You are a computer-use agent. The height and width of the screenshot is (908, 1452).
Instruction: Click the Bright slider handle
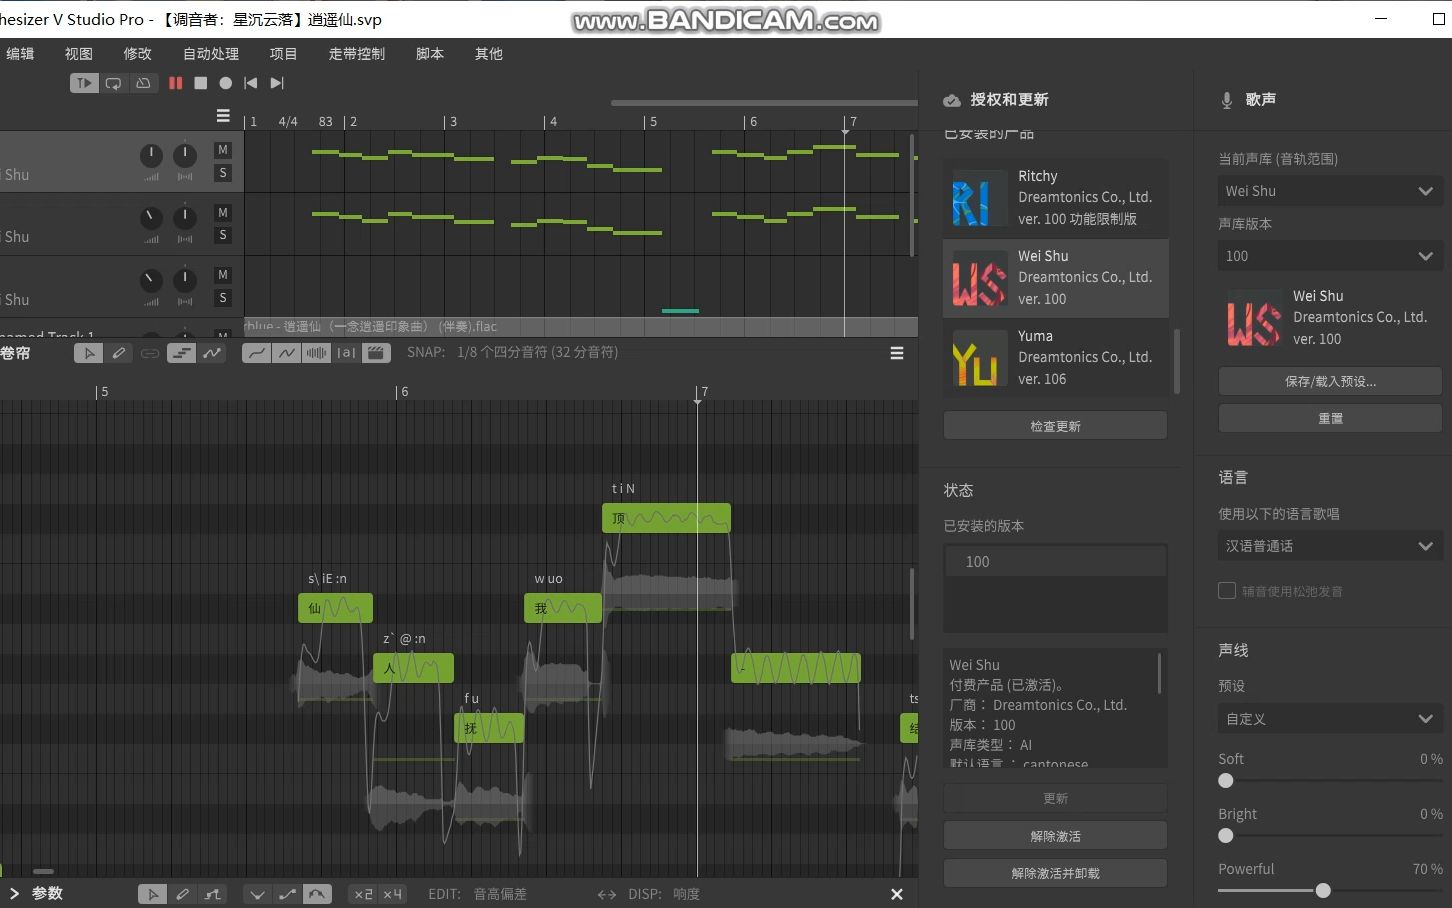1226,836
